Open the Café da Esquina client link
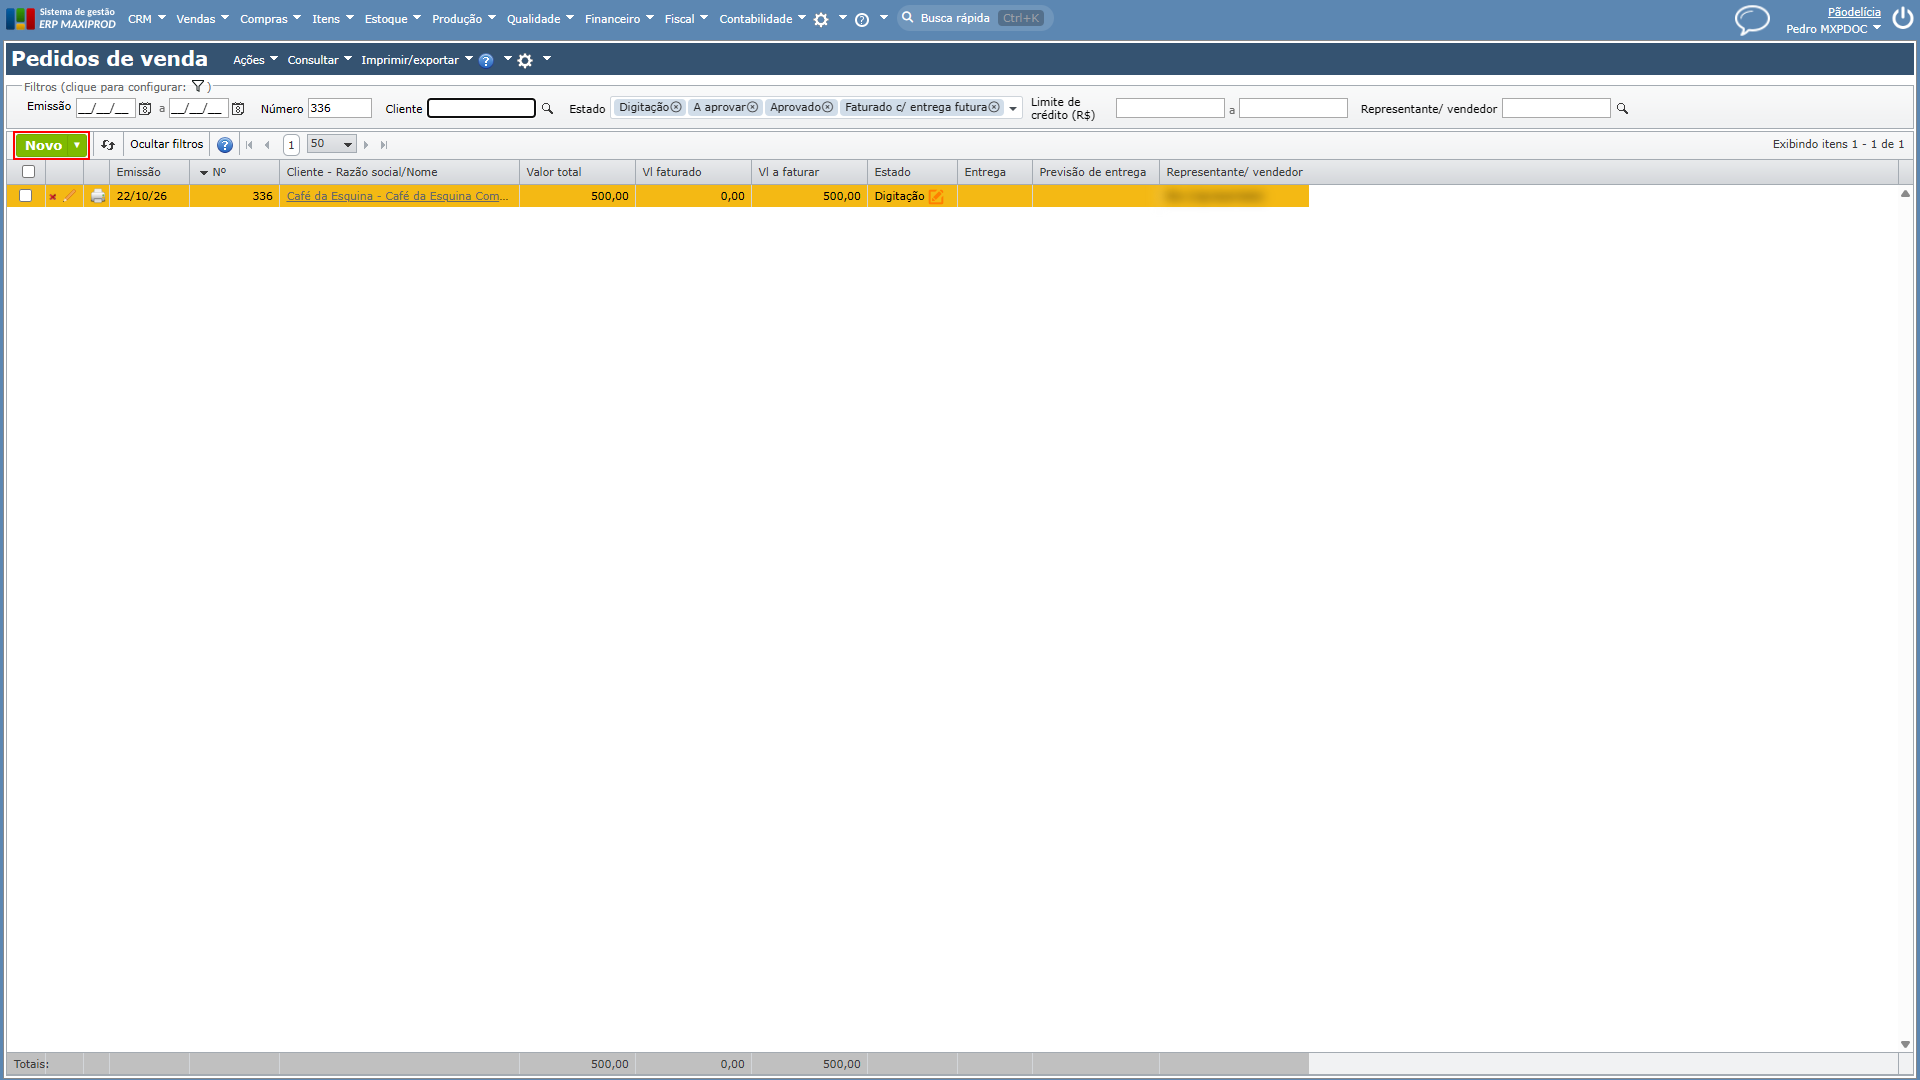The width and height of the screenshot is (1920, 1080). pos(397,196)
